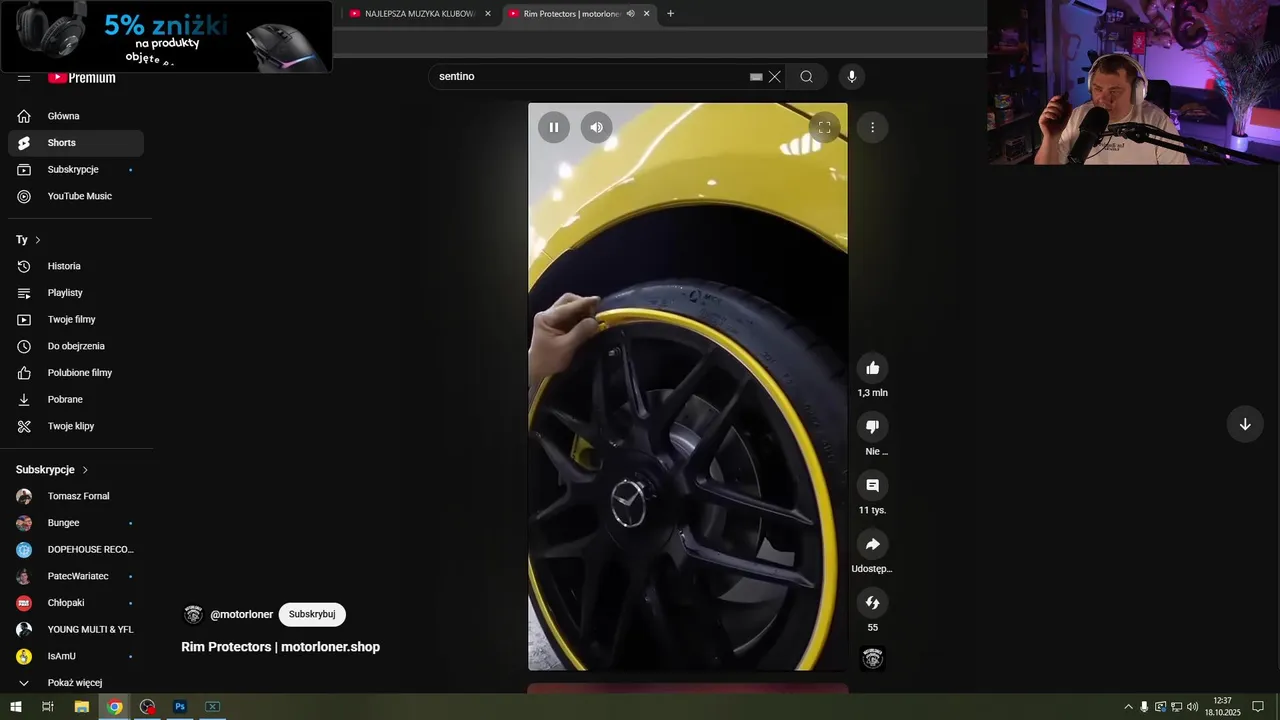The image size is (1280, 720).
Task: Open the Remix button labeled 55
Action: pyautogui.click(x=872, y=603)
